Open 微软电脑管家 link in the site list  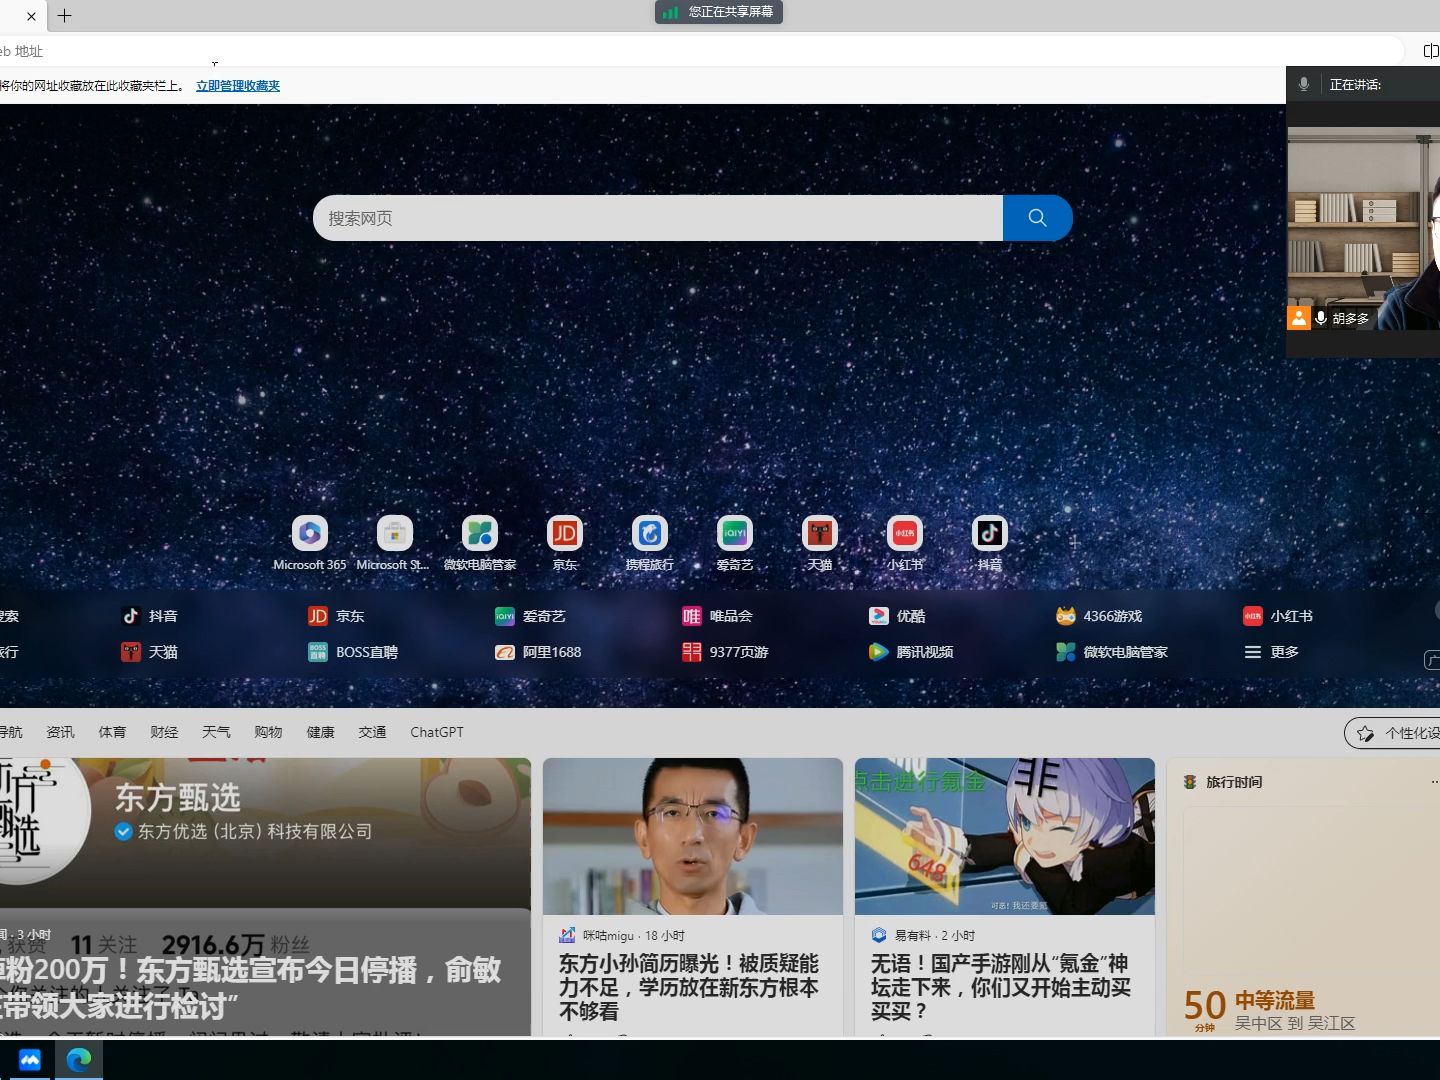tap(1112, 652)
